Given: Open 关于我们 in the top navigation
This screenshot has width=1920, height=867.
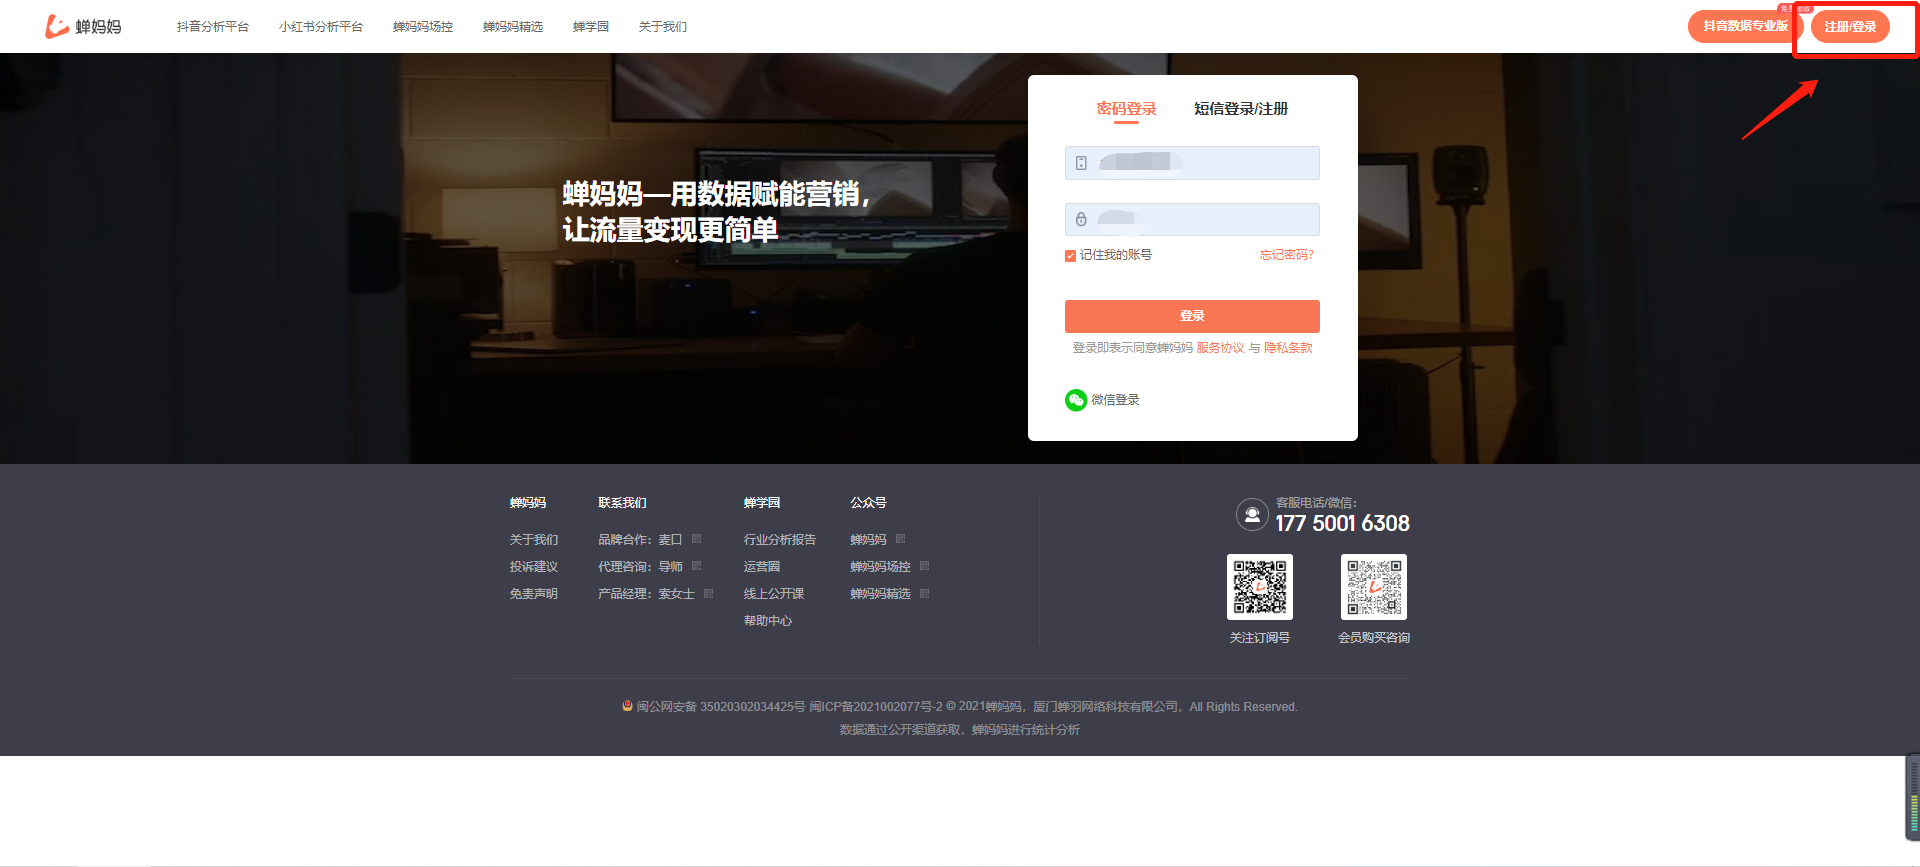Looking at the screenshot, I should click(x=663, y=27).
